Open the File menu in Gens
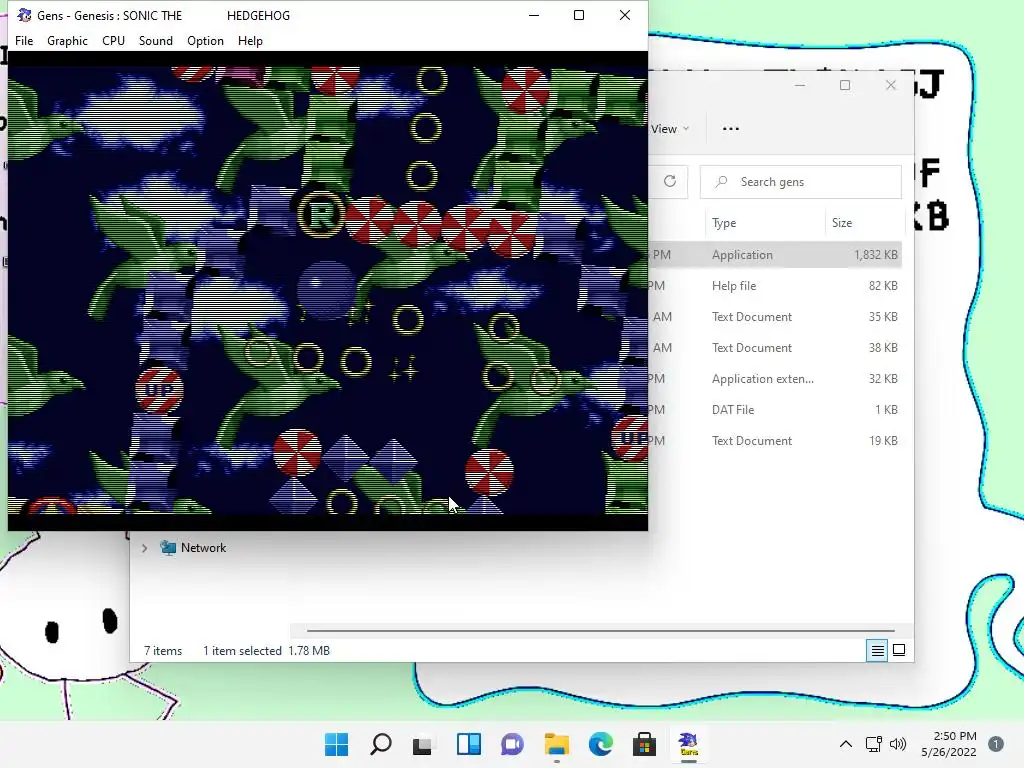The width and height of the screenshot is (1024, 768). pos(24,40)
